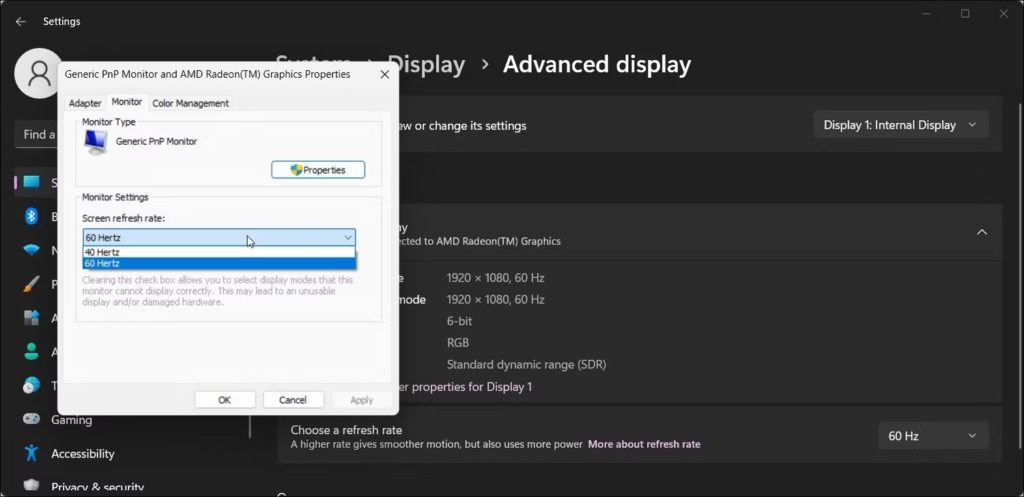Open the Accessibility figure icon

[31, 453]
